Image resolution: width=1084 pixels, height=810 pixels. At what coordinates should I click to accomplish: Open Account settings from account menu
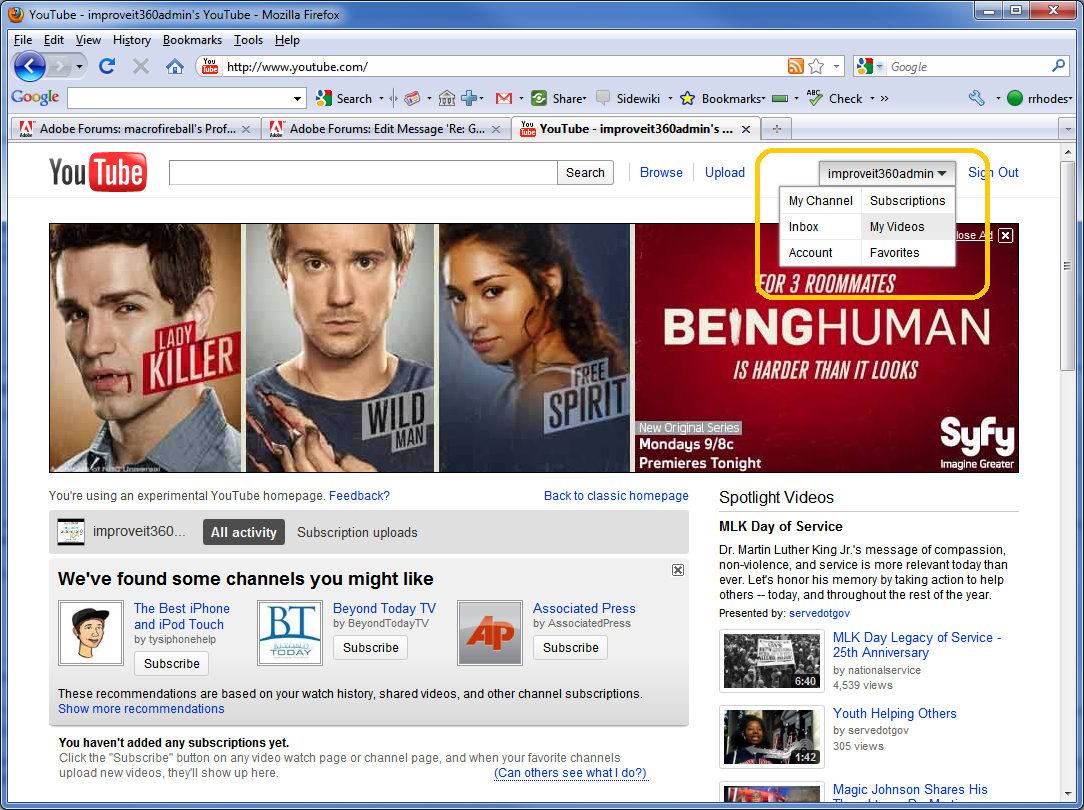(x=821, y=253)
